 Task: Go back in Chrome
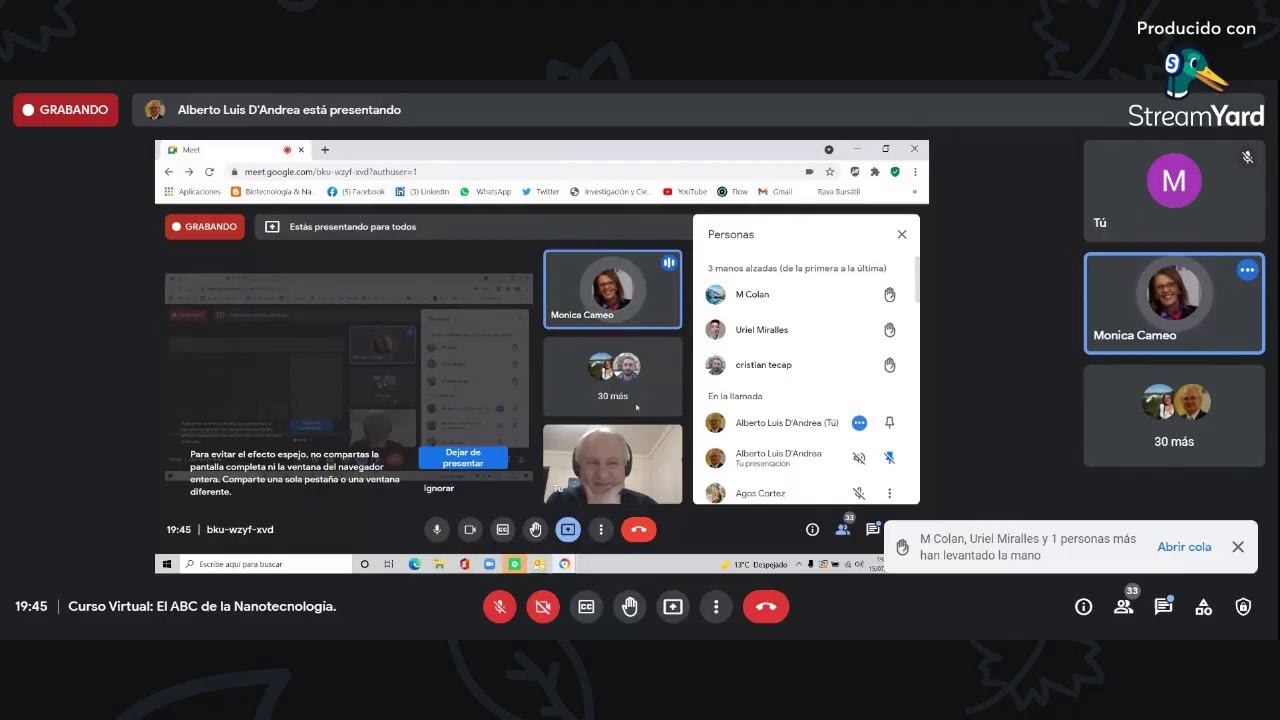169,172
